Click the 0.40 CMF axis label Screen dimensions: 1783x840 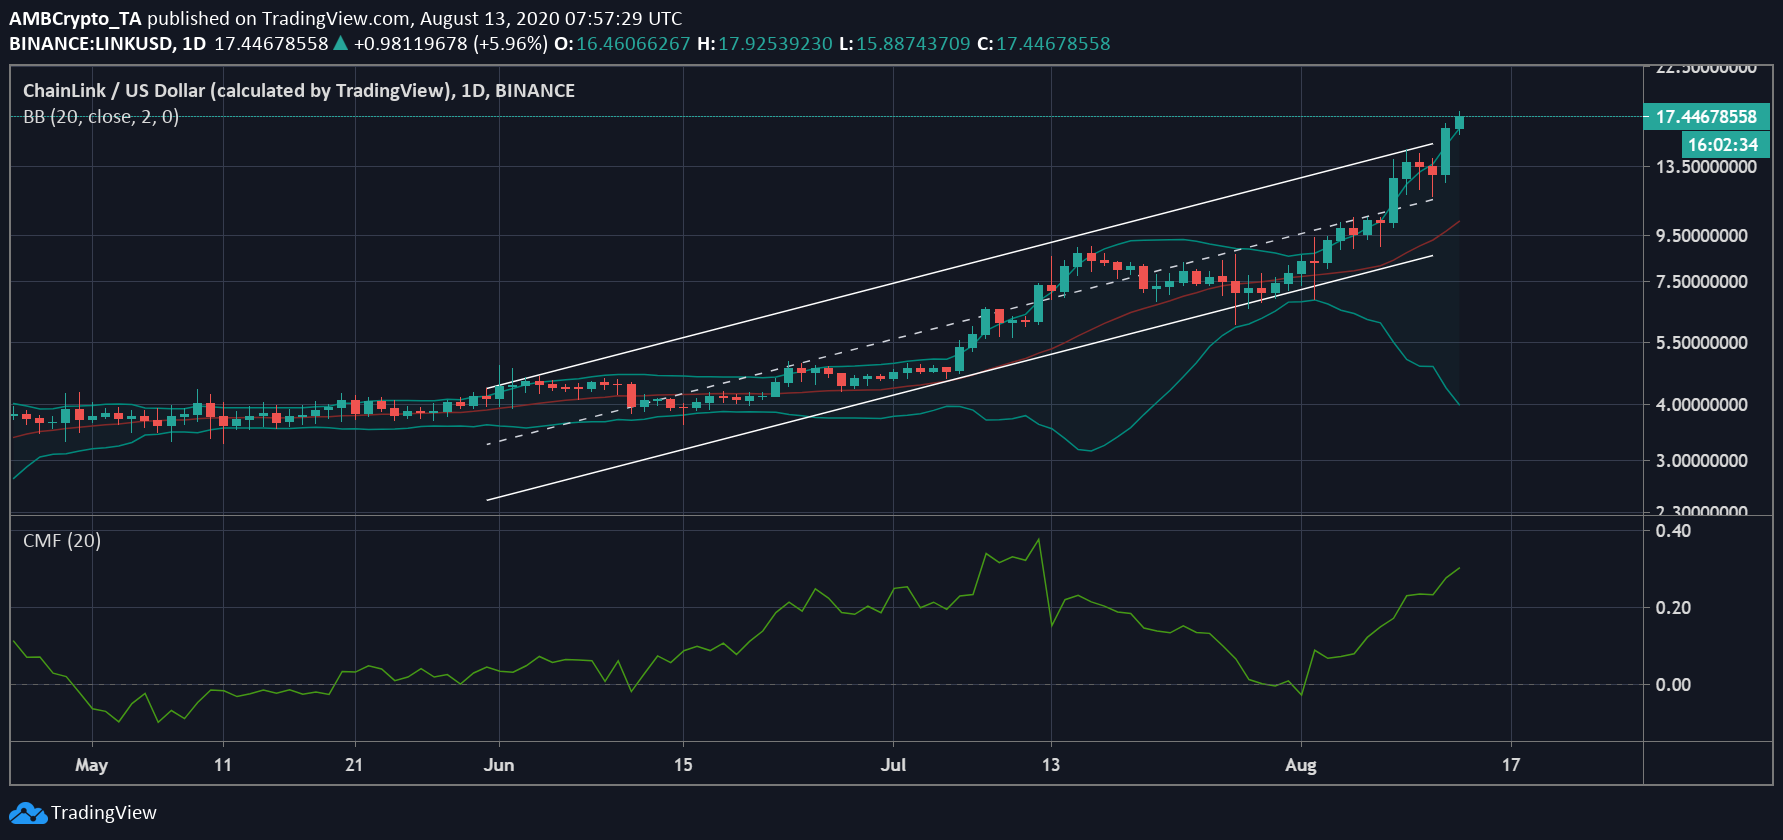coord(1673,531)
